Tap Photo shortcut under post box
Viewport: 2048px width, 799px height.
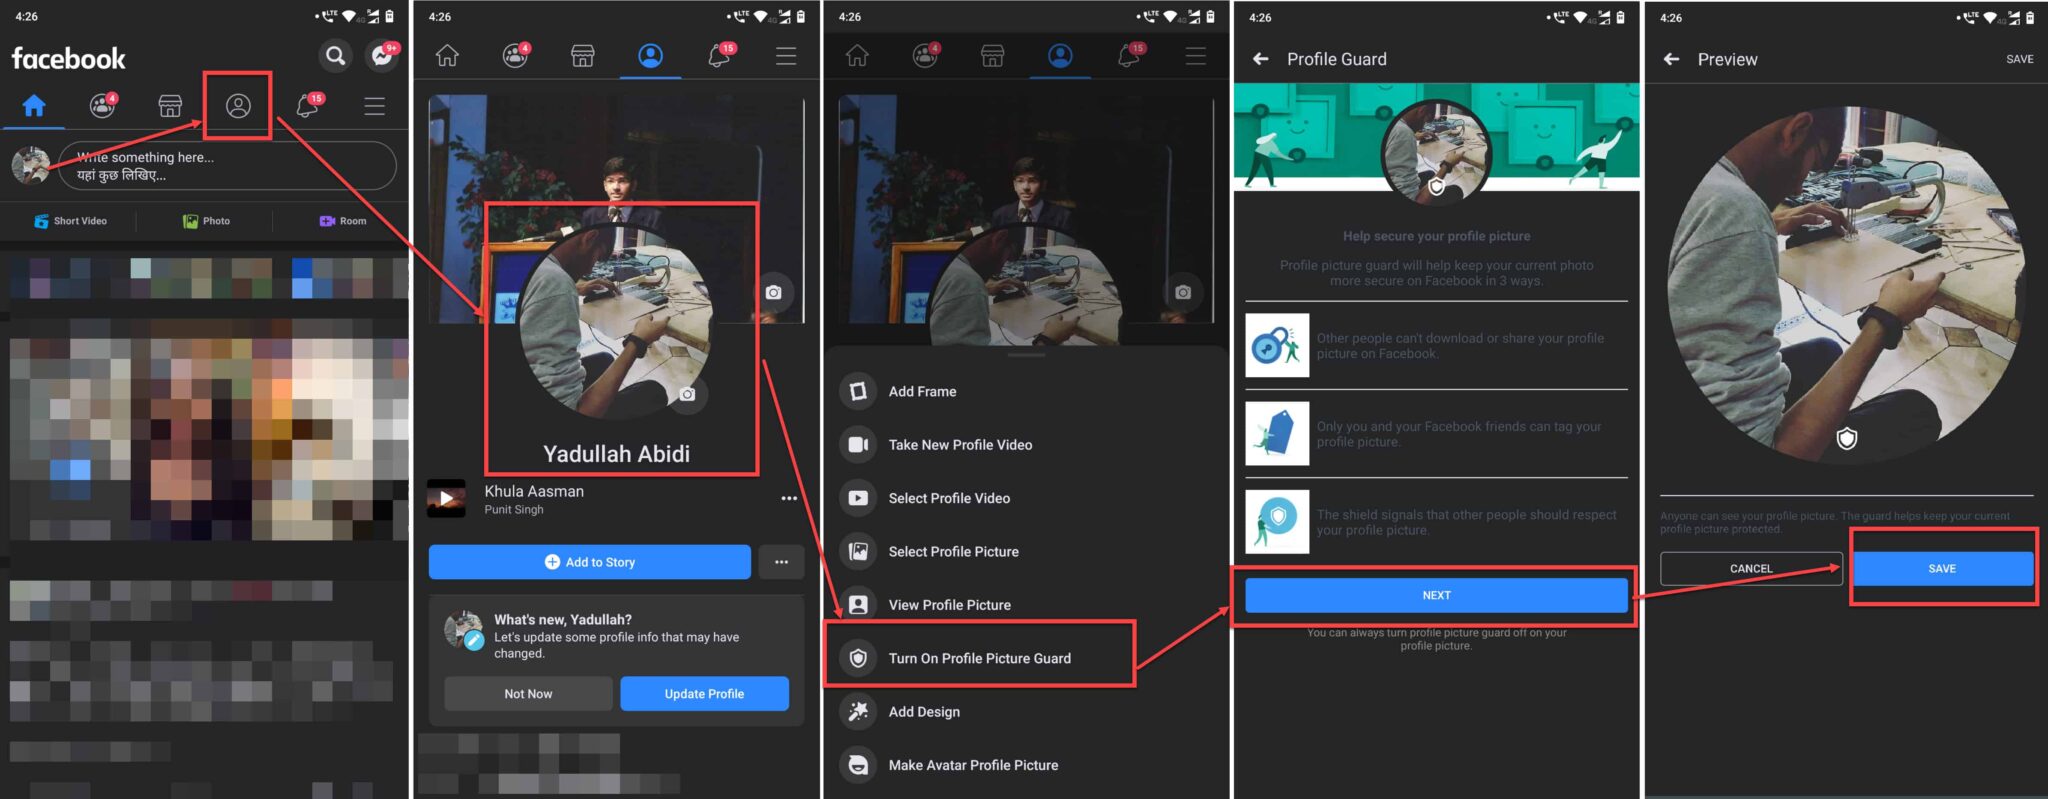(x=206, y=221)
